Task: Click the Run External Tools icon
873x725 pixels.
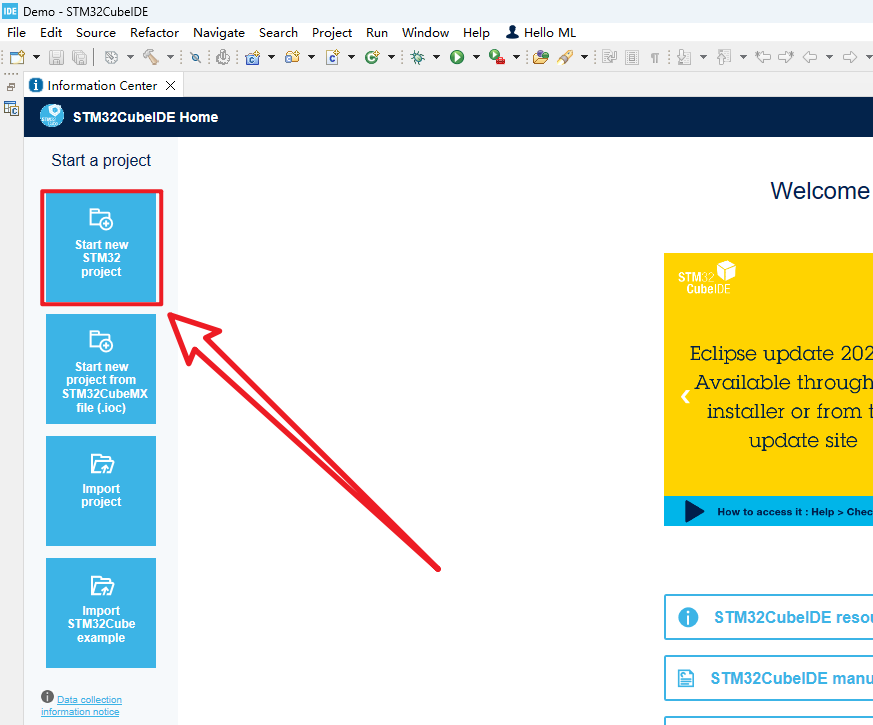Action: [x=497, y=57]
